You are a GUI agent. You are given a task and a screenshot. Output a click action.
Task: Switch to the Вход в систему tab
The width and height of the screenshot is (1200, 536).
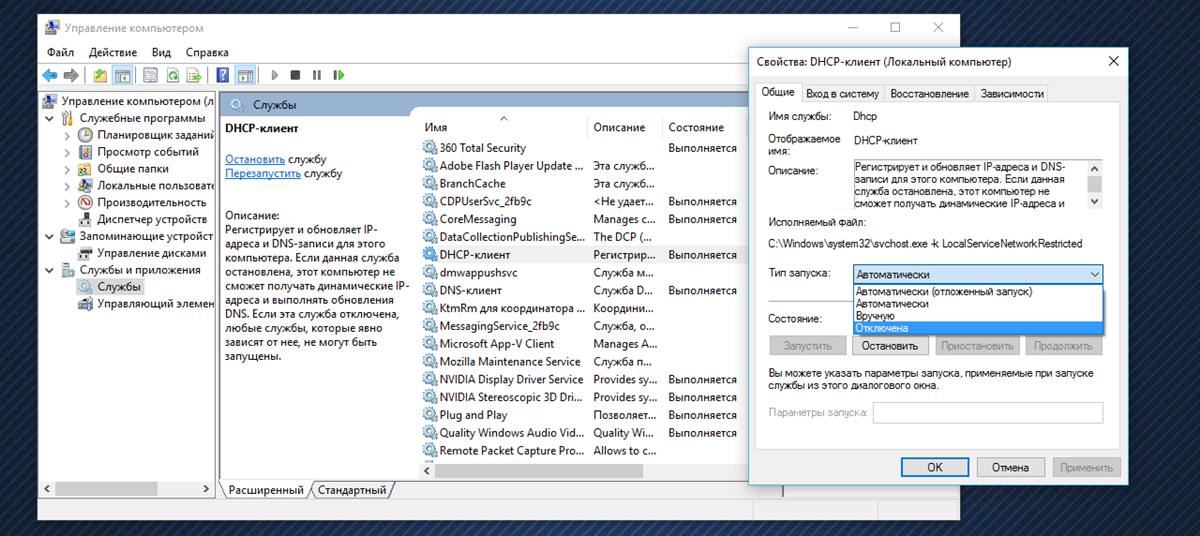(844, 93)
